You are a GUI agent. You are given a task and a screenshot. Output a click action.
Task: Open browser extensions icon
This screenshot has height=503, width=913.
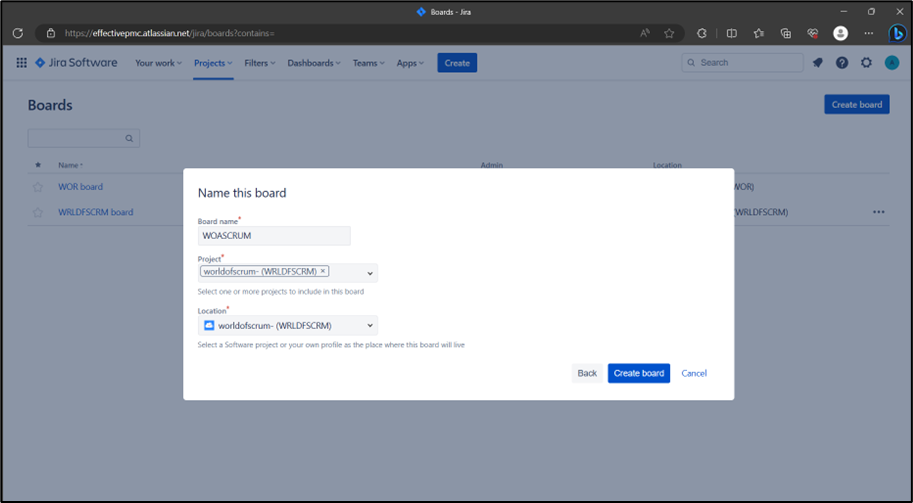point(702,33)
